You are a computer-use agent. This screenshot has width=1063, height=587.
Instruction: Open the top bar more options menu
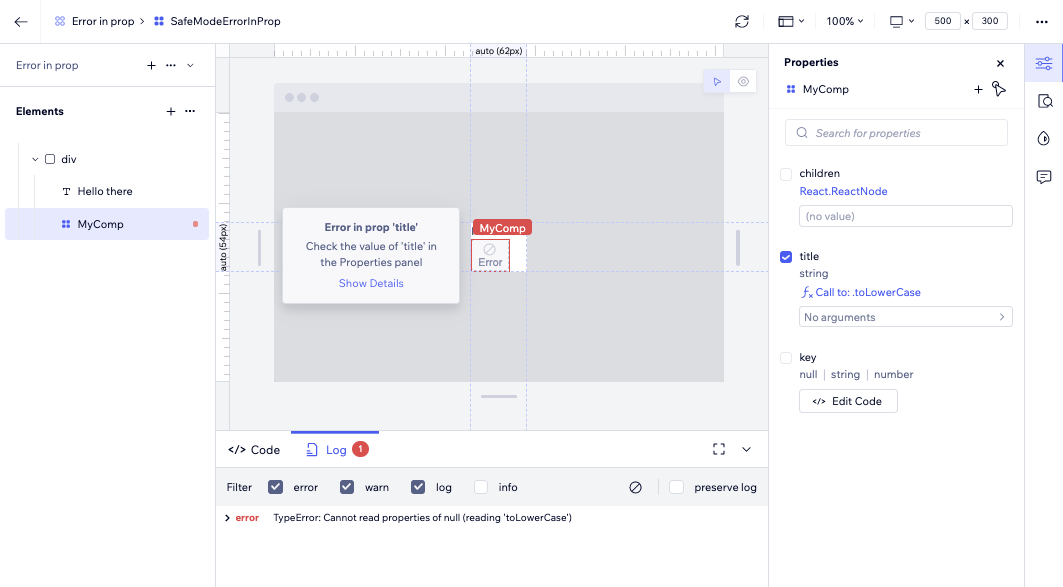(1042, 22)
